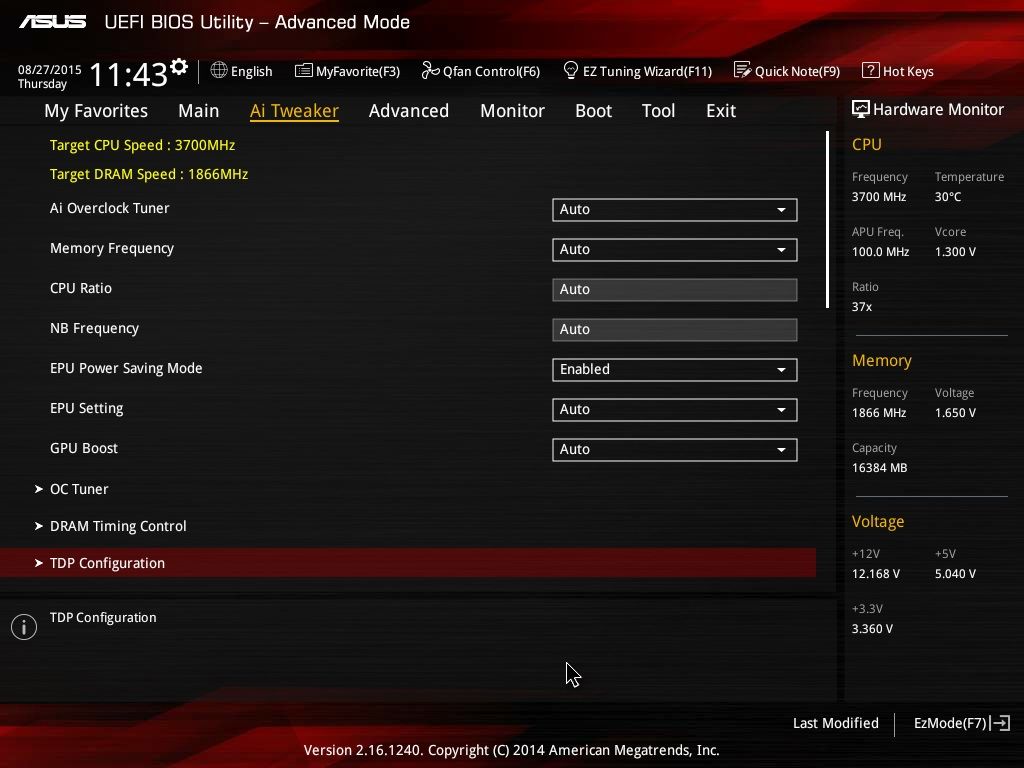Click the 3700 MHz CPU frequency value

[879, 197]
